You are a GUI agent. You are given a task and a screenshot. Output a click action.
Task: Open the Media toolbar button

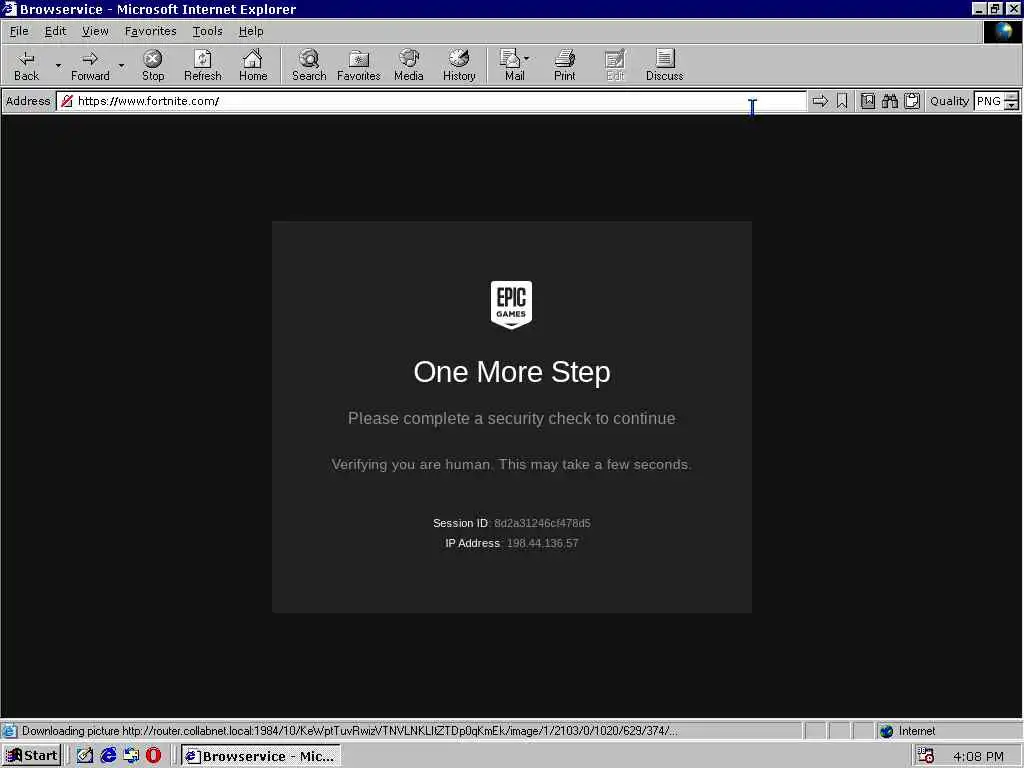[x=409, y=65]
